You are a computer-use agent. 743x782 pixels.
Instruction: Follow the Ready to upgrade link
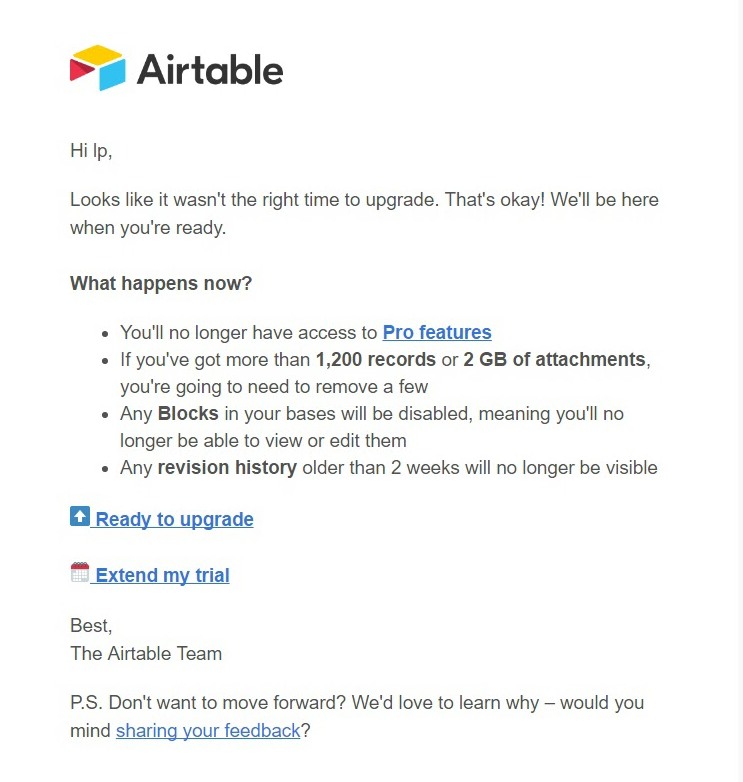click(175, 520)
